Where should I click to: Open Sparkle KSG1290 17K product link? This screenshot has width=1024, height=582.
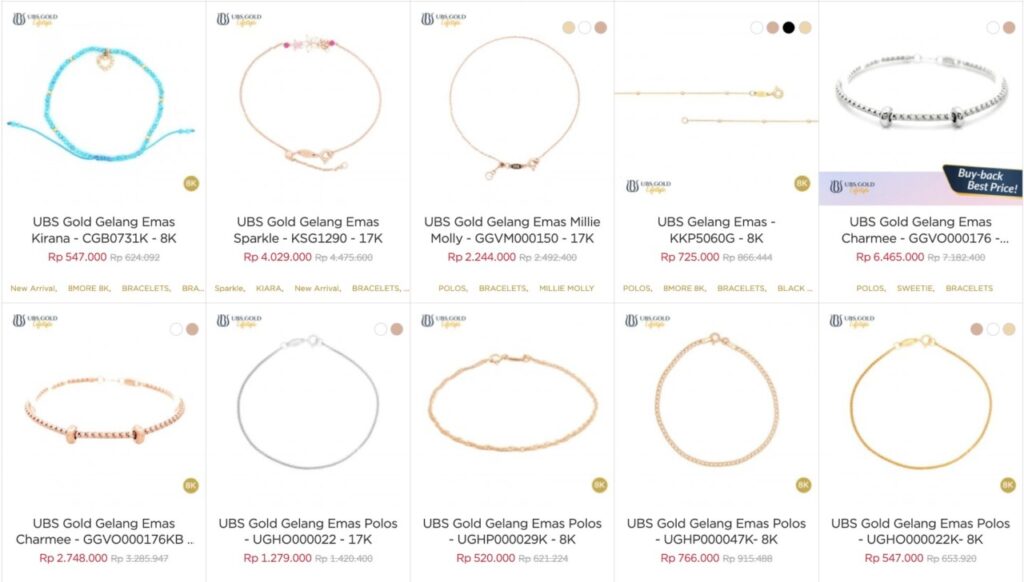pyautogui.click(x=309, y=230)
